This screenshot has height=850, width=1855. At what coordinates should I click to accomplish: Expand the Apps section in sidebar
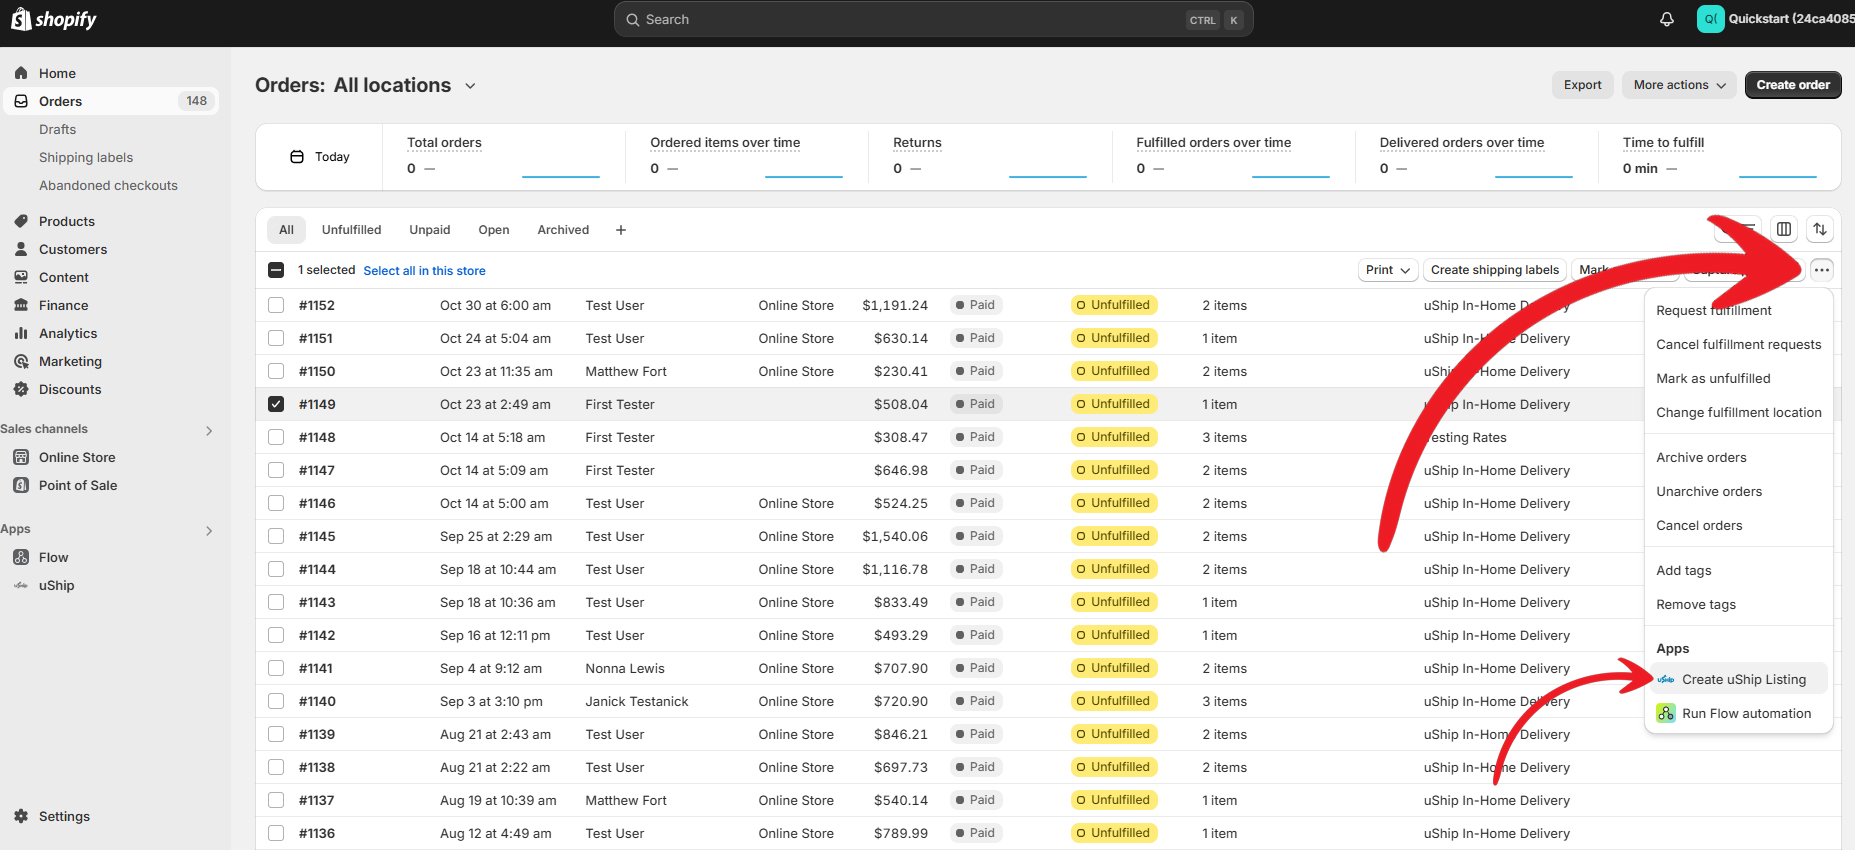[x=209, y=531]
